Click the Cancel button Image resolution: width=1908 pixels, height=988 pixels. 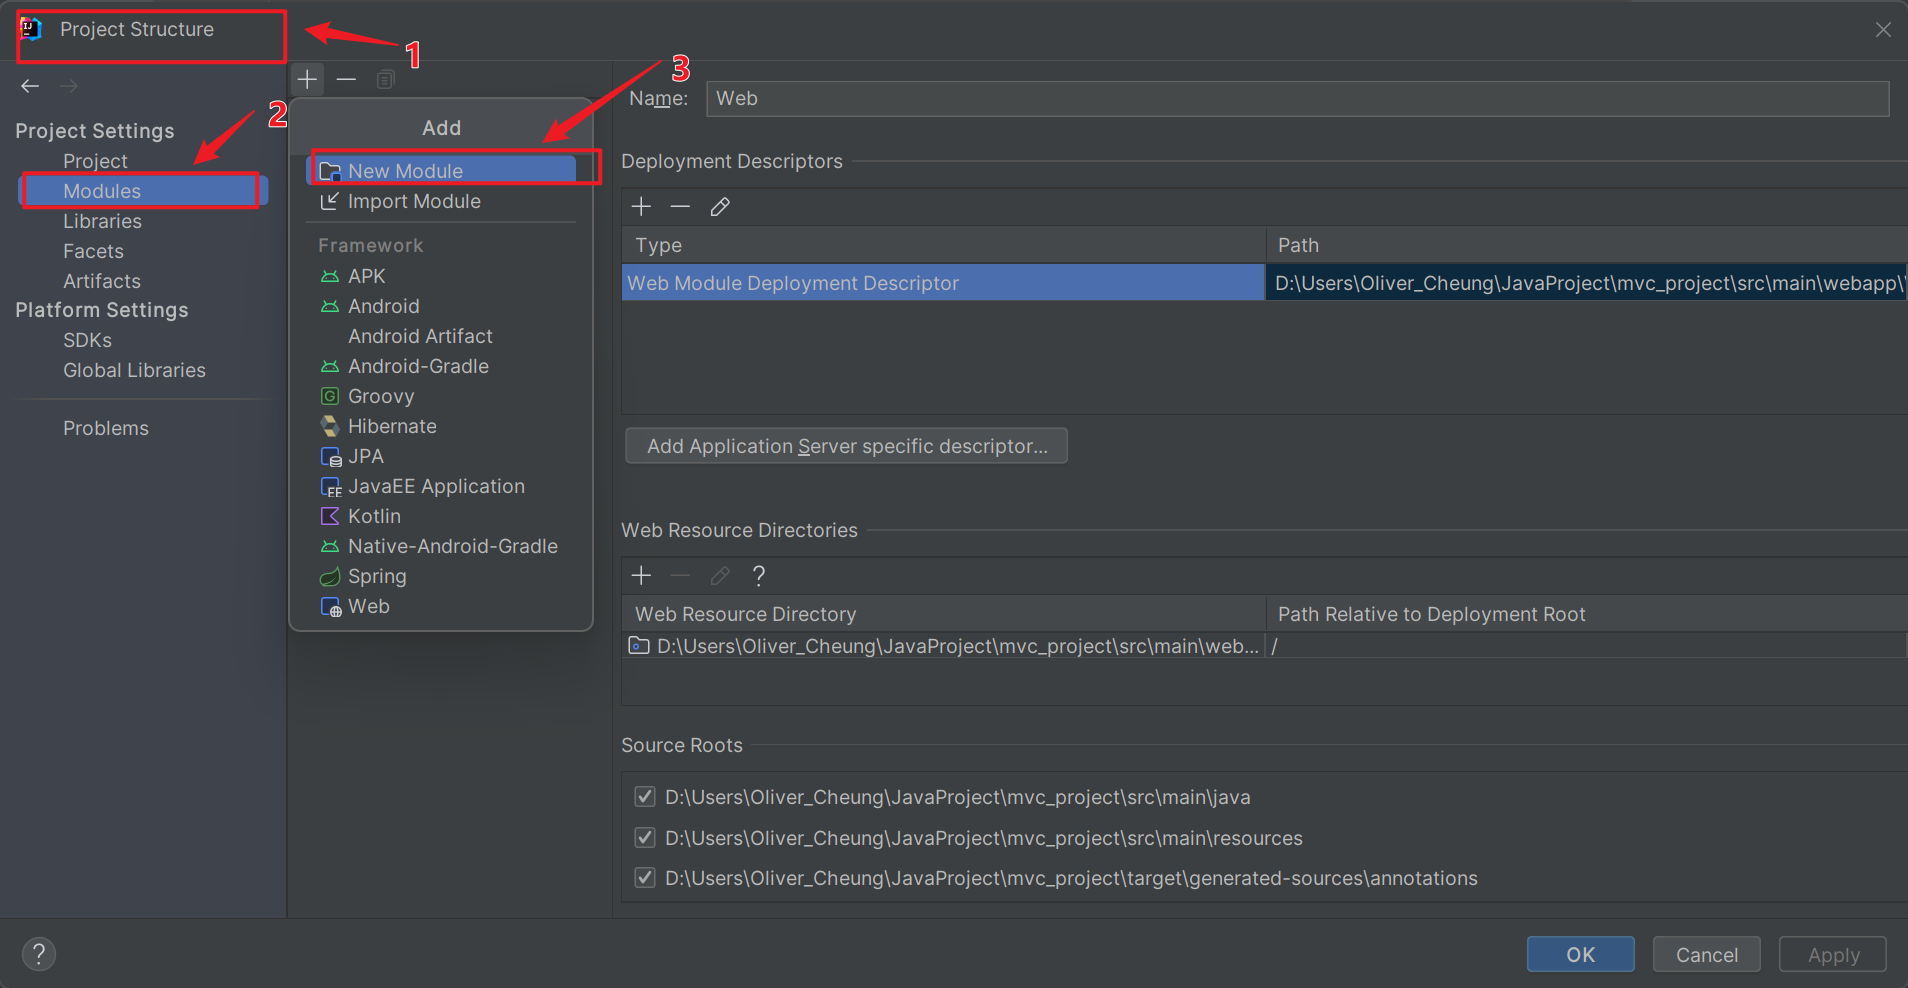(x=1706, y=954)
